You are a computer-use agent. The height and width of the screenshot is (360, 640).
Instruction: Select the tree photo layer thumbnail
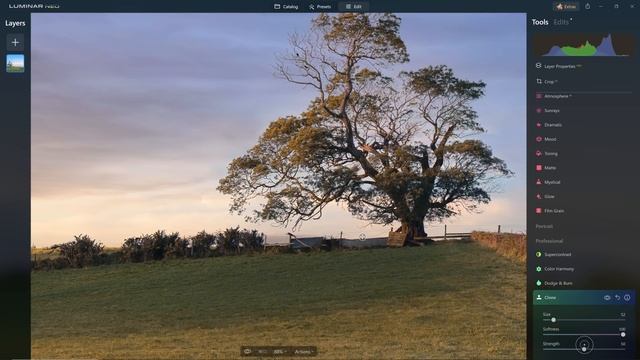pos(15,63)
